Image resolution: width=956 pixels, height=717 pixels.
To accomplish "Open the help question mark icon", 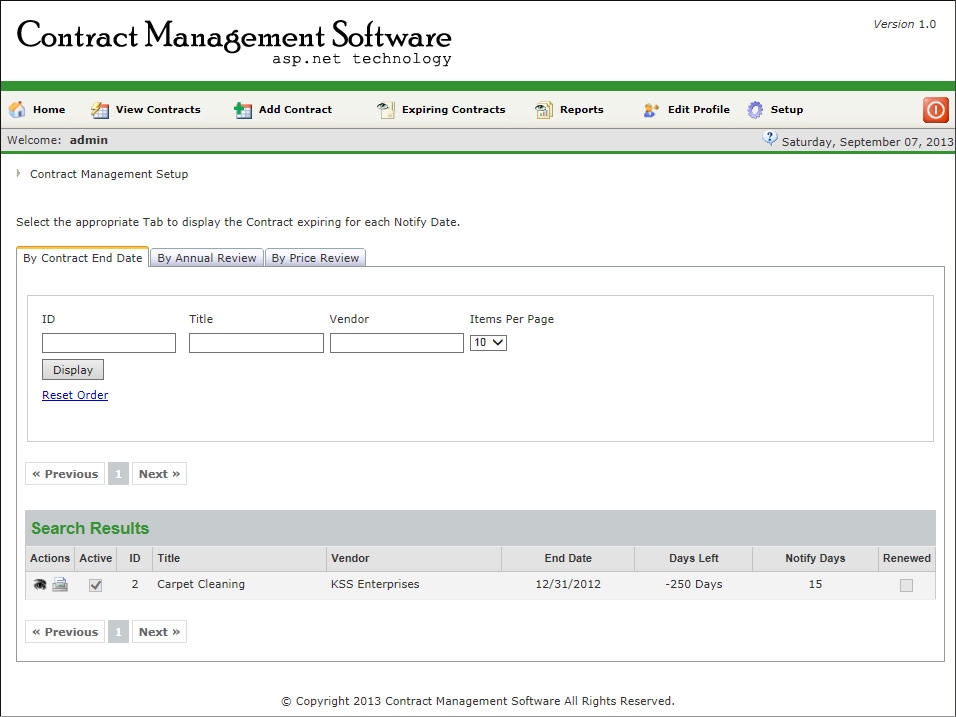I will click(770, 139).
